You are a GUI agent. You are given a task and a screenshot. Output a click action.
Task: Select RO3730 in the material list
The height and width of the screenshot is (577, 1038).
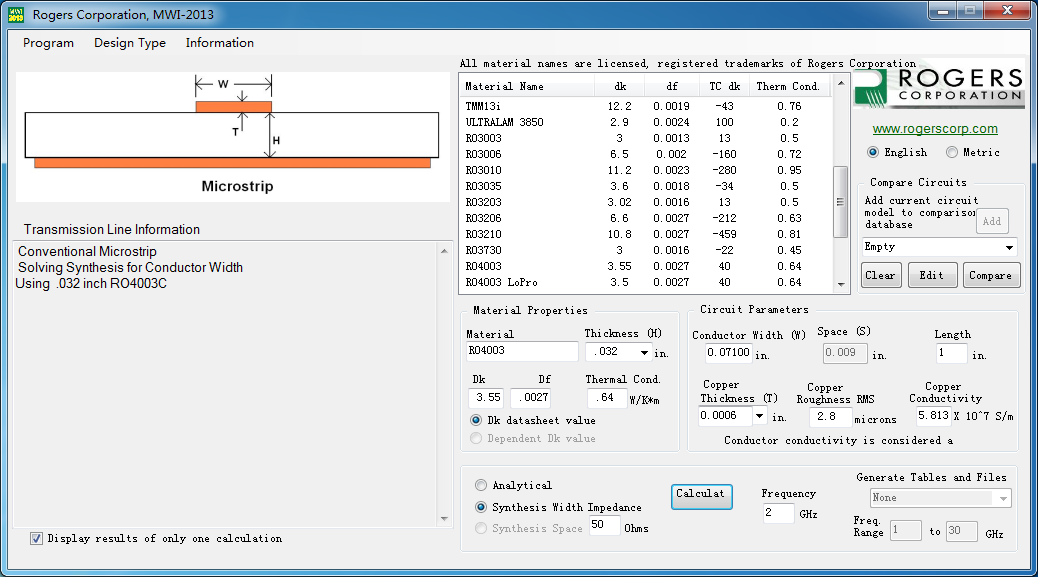click(645, 250)
